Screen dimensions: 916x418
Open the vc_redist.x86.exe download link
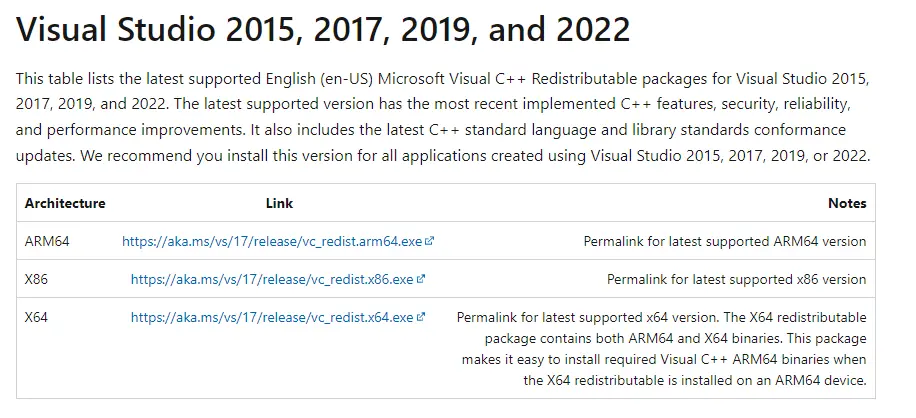272,279
